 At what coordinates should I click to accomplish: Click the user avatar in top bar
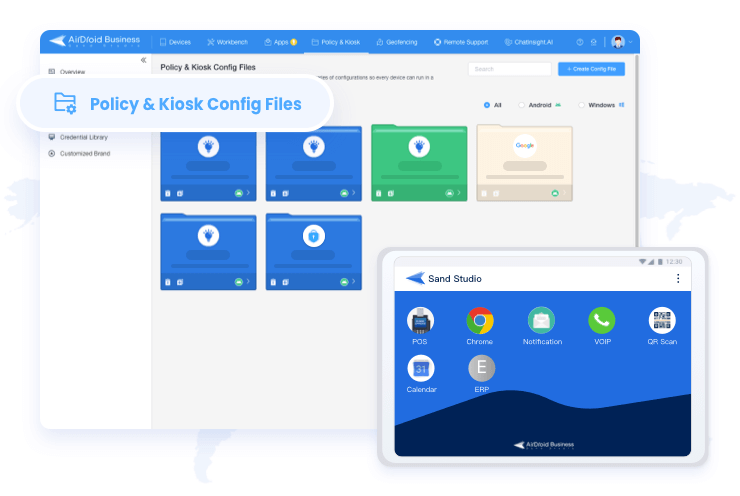pyautogui.click(x=618, y=42)
